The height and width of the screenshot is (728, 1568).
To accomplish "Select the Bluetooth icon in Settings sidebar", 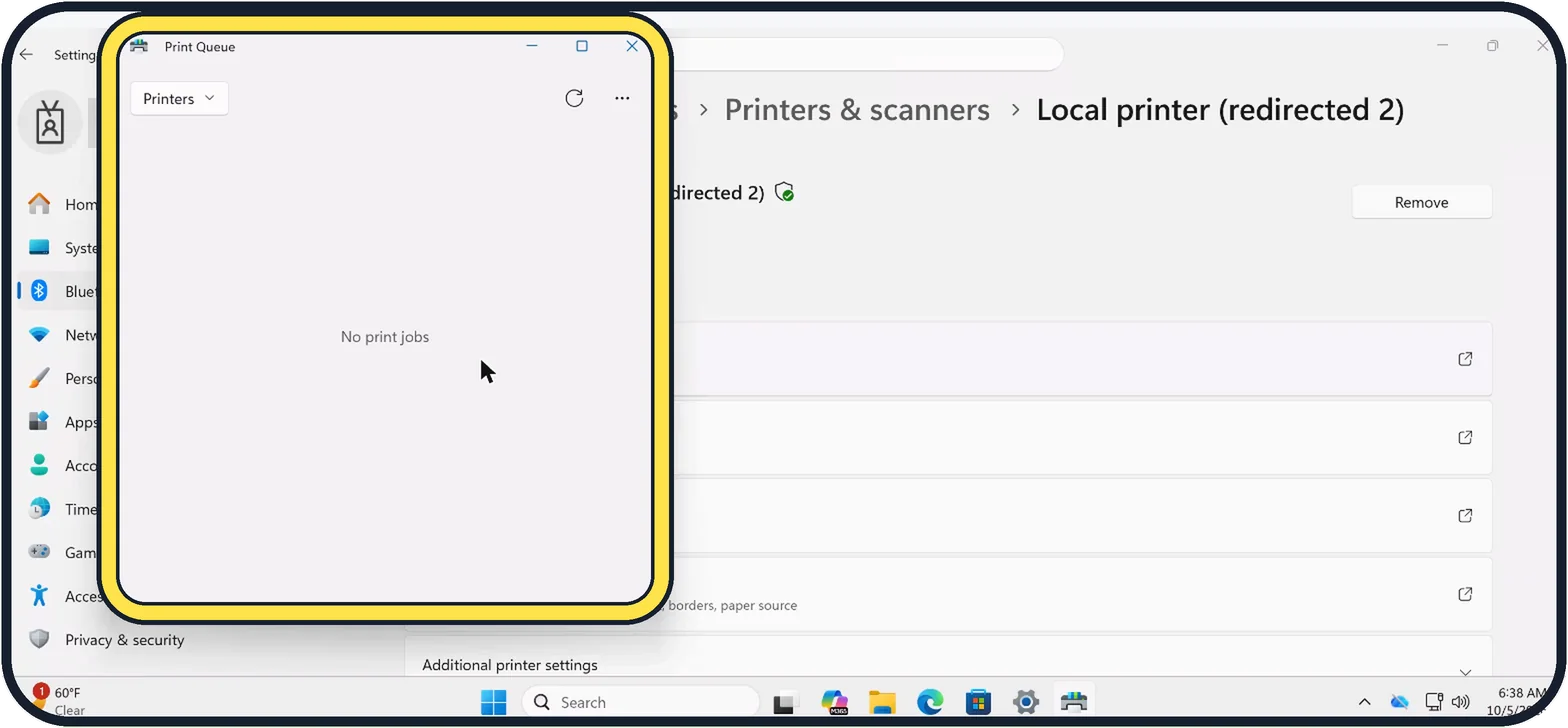I will point(39,291).
